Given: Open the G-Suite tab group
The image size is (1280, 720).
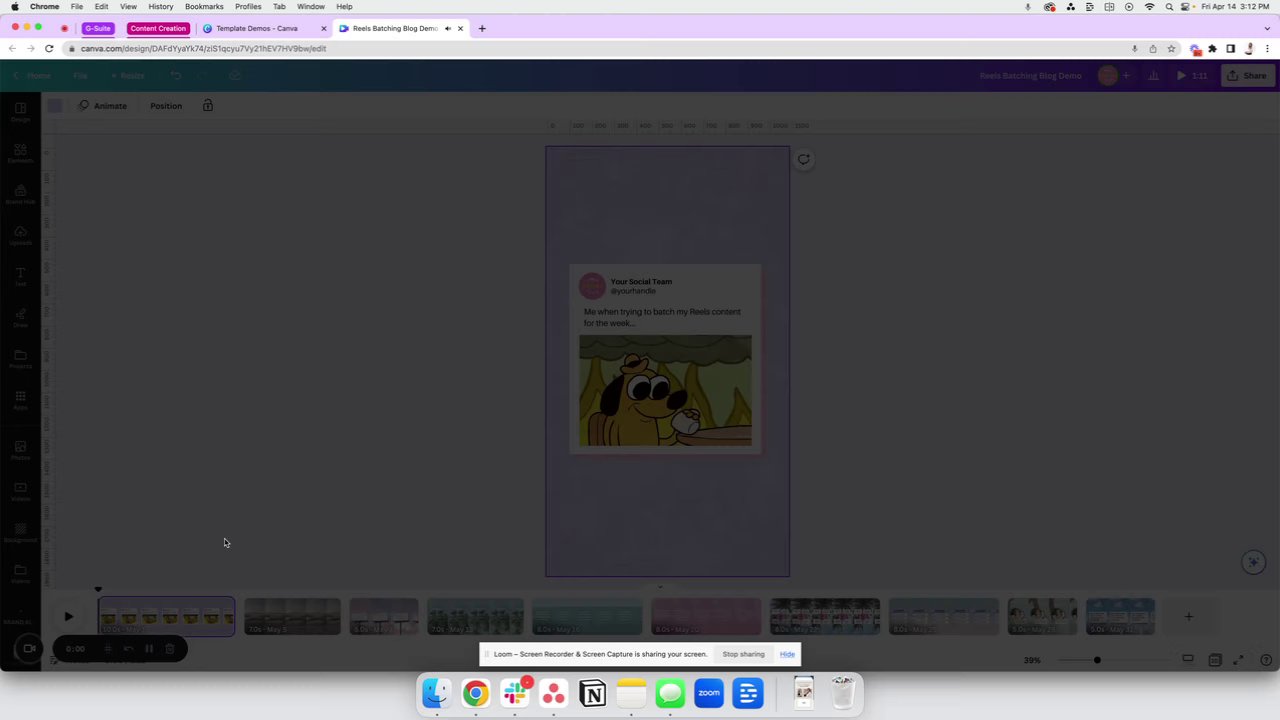Looking at the screenshot, I should (97, 28).
